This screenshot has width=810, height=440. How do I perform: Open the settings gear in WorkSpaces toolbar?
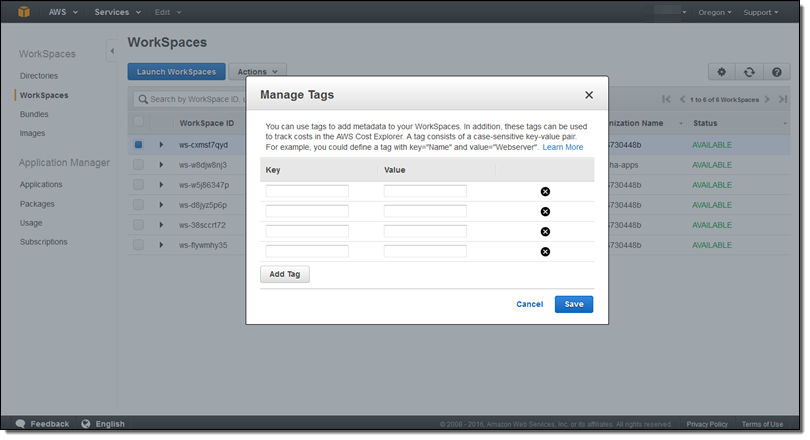click(721, 72)
